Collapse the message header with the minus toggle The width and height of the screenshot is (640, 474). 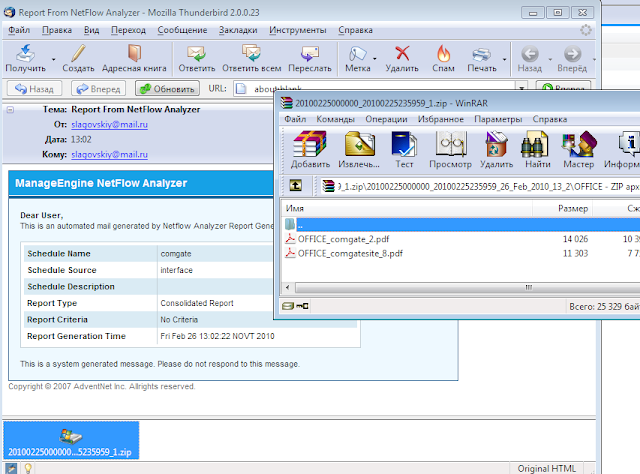10,110
